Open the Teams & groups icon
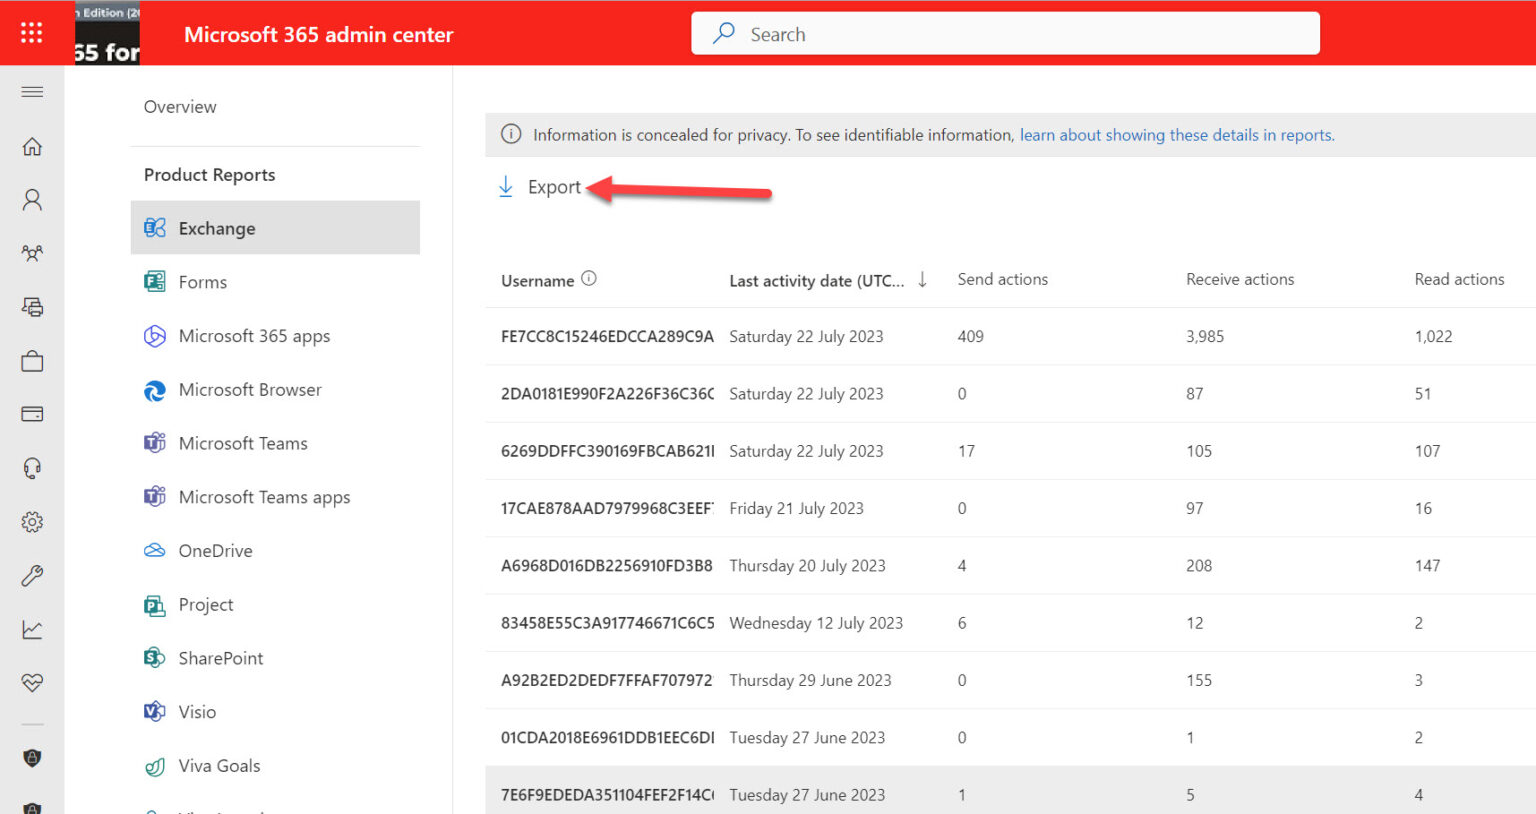The height and width of the screenshot is (814, 1536). [31, 253]
